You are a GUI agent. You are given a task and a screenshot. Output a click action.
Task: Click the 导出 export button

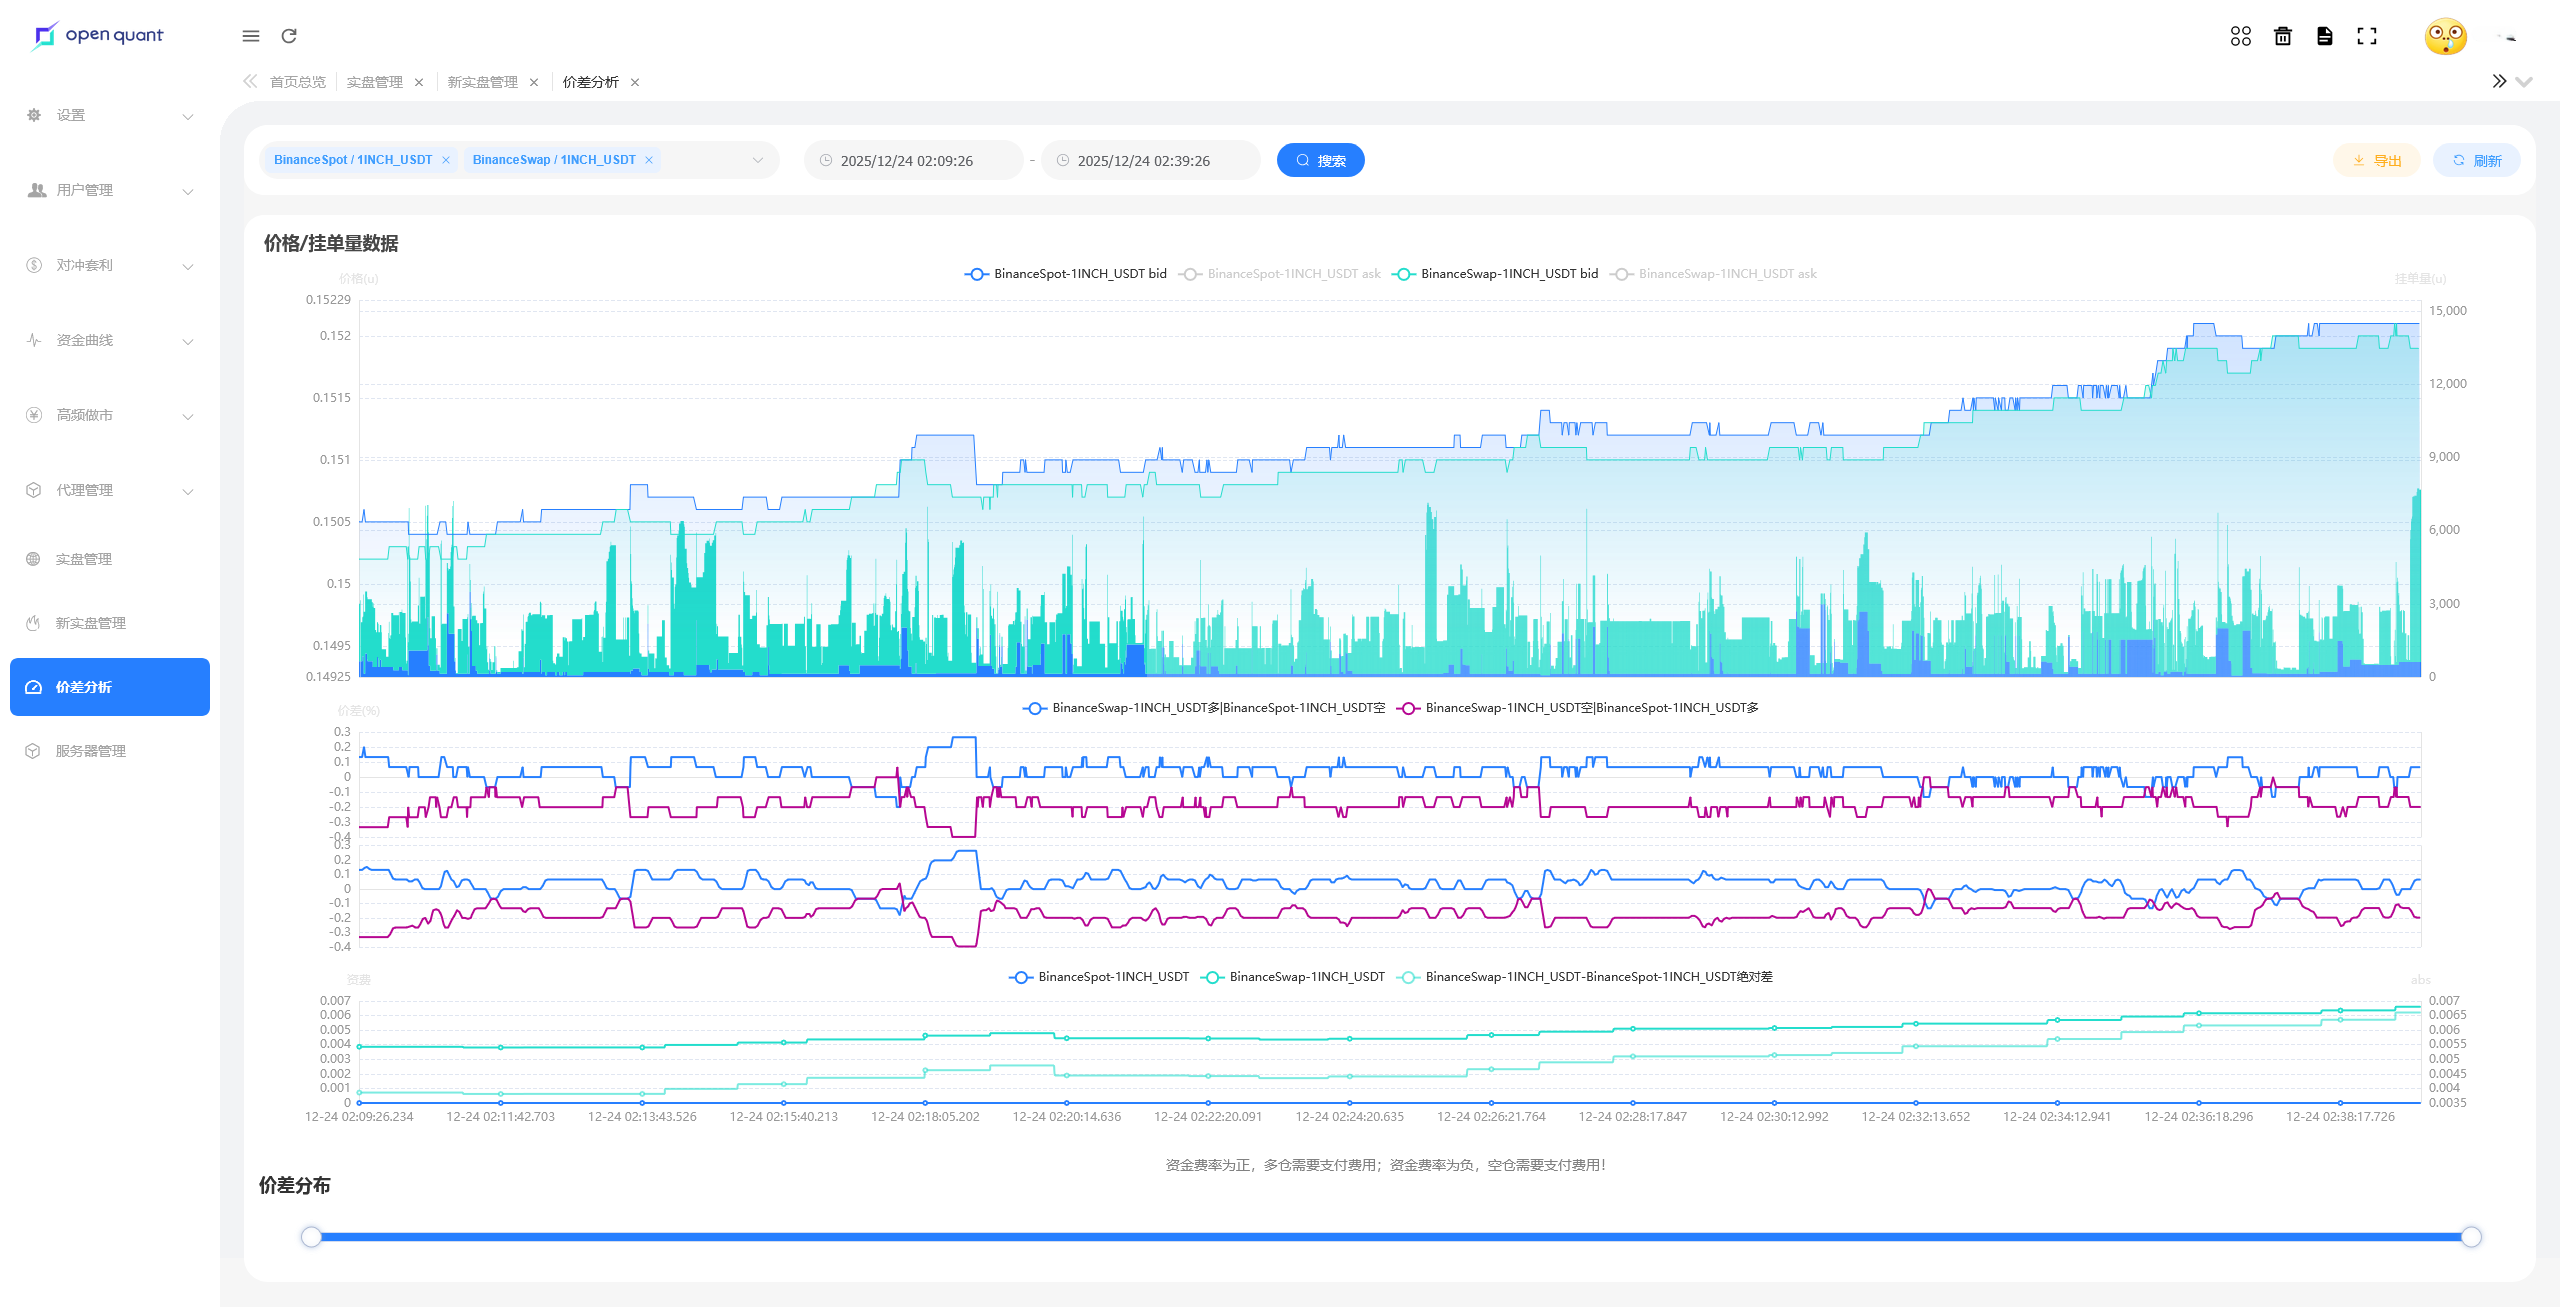[x=2376, y=160]
